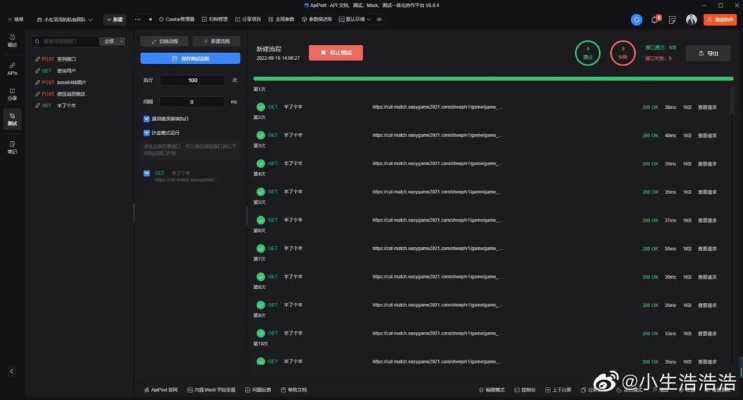Screen dimensions: 743x400
Task: Open the 笔记 notes section in the sidebar
Action: point(12,147)
